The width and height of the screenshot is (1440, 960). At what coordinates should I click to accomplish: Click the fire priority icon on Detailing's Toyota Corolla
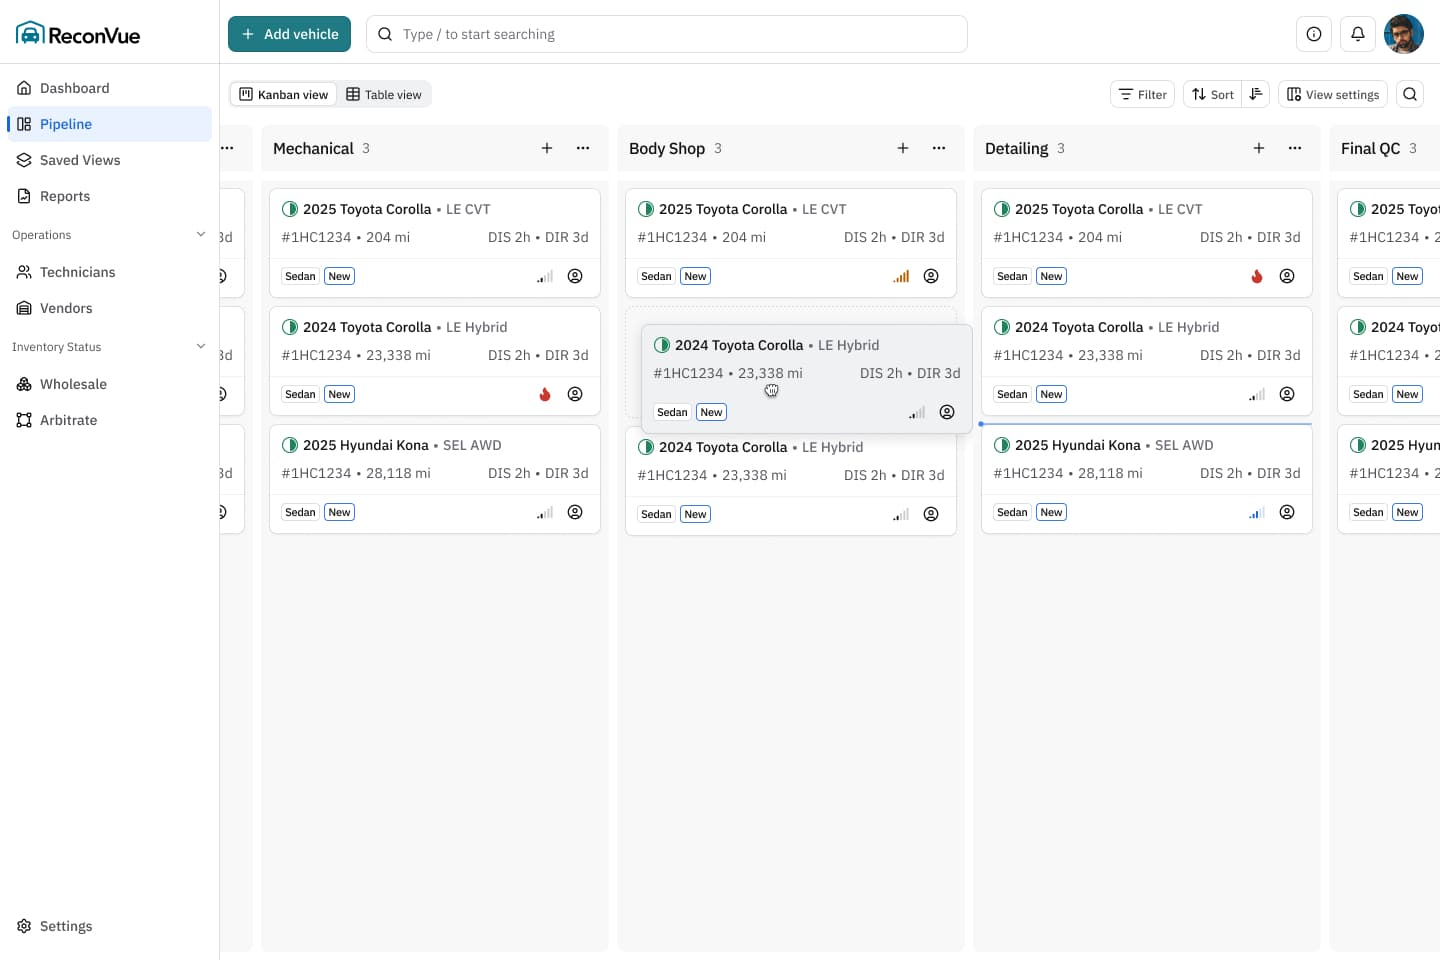[1257, 276]
